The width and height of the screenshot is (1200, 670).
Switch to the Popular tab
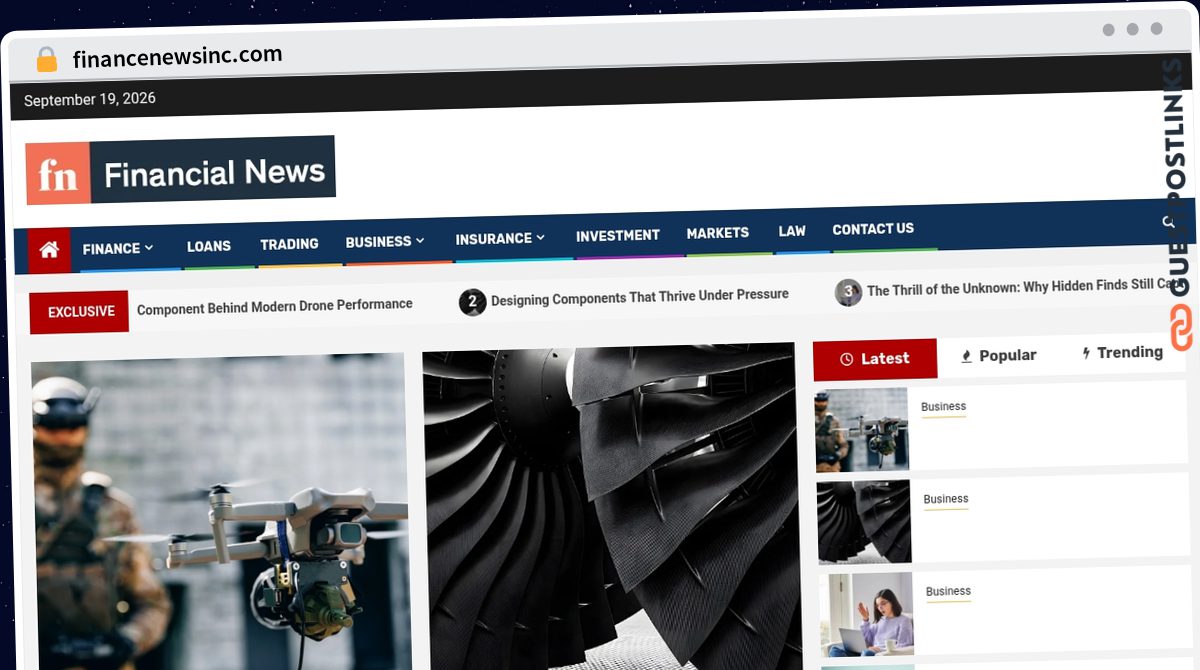[x=998, y=355]
